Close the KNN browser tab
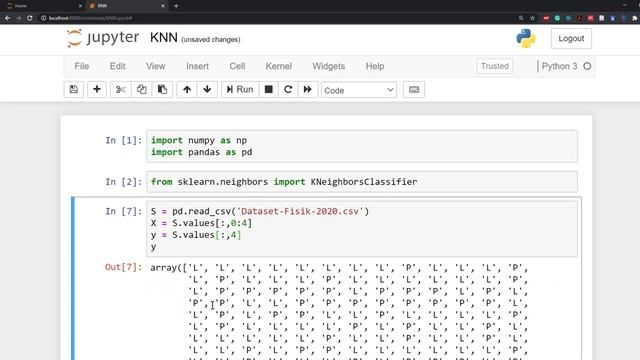Image resolution: width=640 pixels, height=360 pixels. coord(163,6)
